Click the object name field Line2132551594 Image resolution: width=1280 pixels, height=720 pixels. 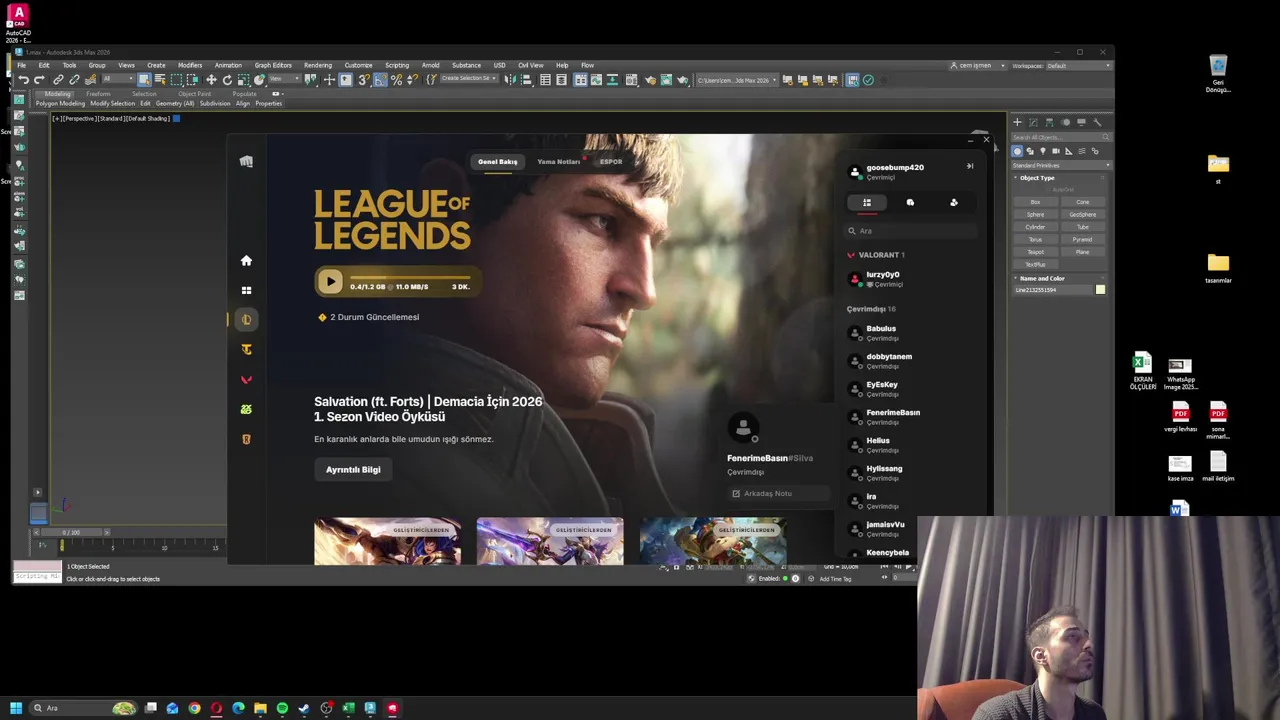tap(1053, 290)
